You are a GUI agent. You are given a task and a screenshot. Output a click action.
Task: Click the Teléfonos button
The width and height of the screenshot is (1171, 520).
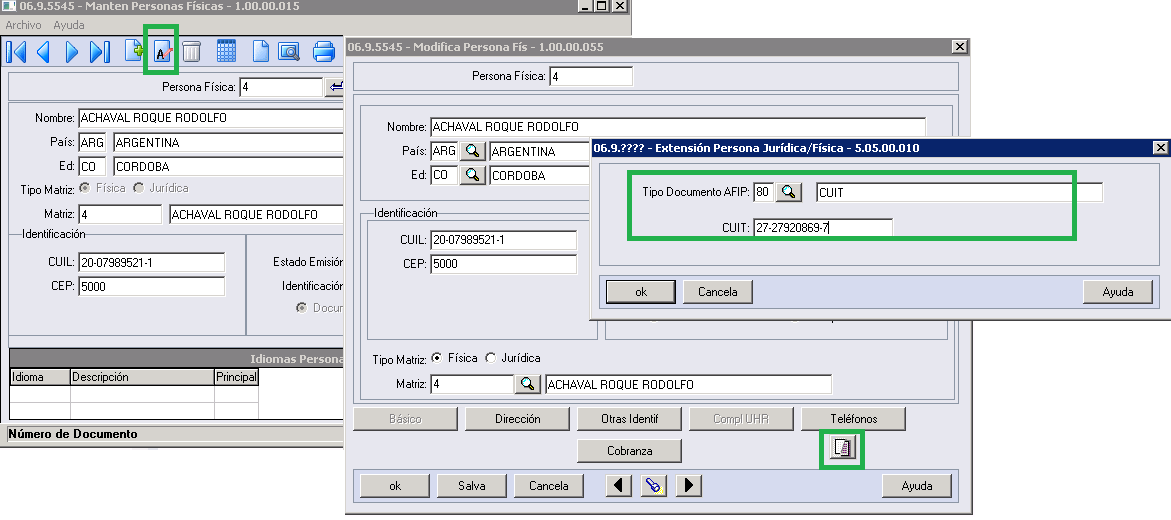[x=854, y=419]
